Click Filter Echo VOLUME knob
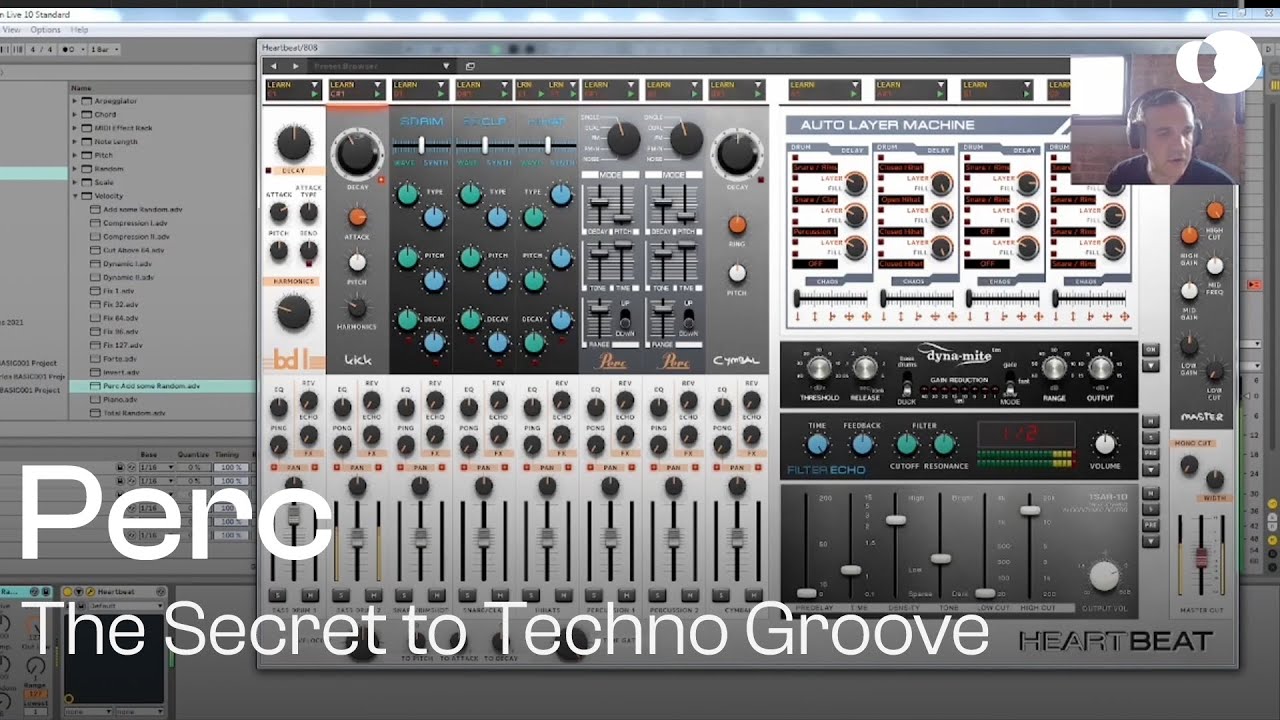Viewport: 1280px width, 720px height. [1104, 444]
